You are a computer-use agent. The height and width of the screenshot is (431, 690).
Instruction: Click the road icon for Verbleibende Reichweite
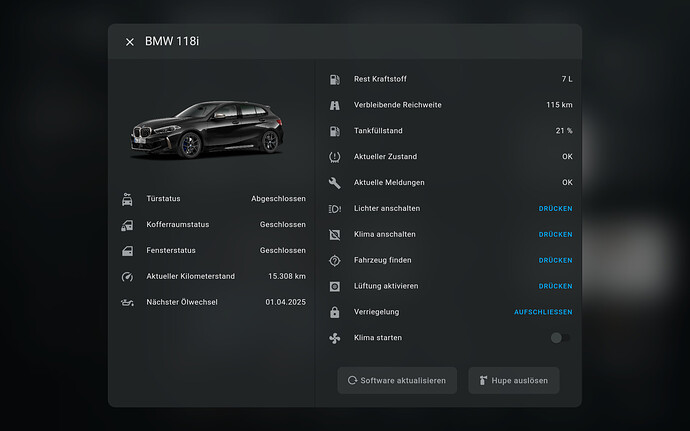[x=334, y=105]
